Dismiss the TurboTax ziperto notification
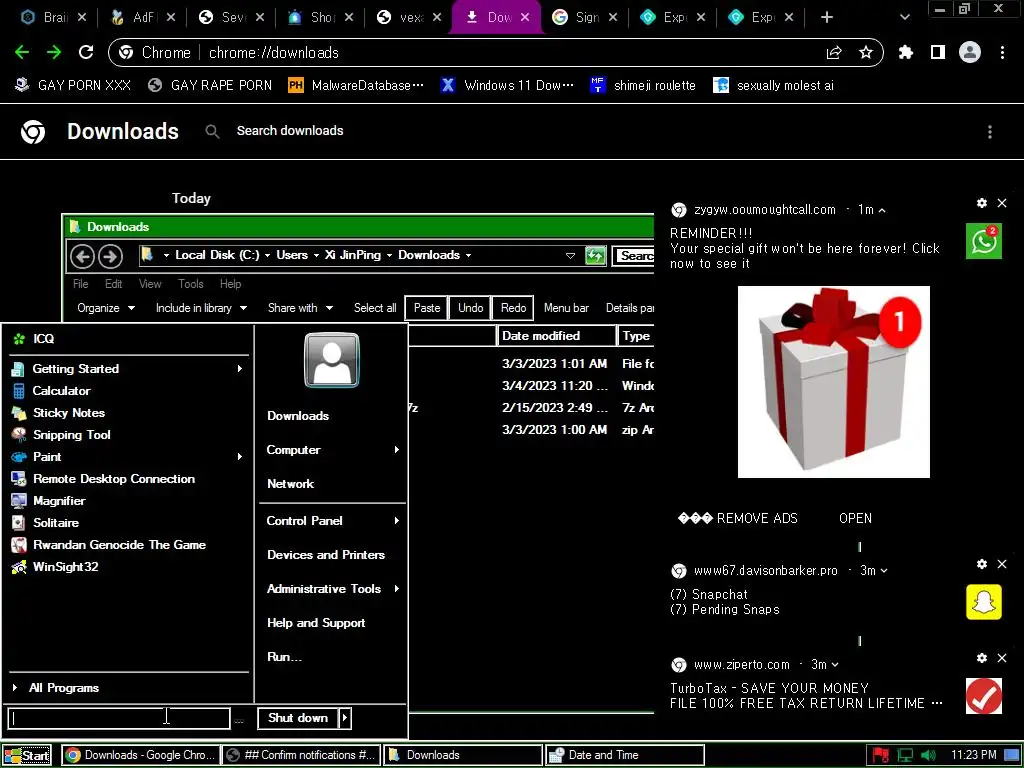Screen dimensions: 1024x768 coord(1002,658)
